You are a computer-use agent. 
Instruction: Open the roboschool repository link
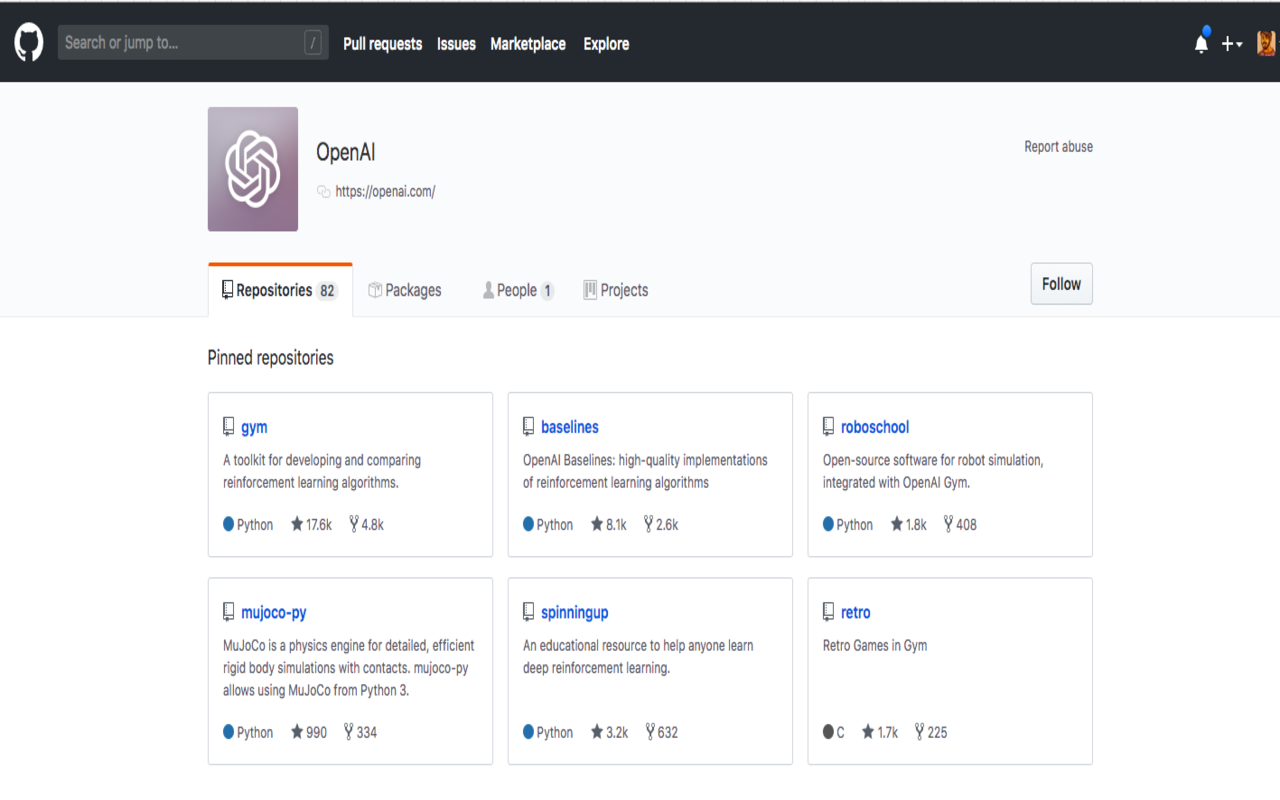pos(875,426)
